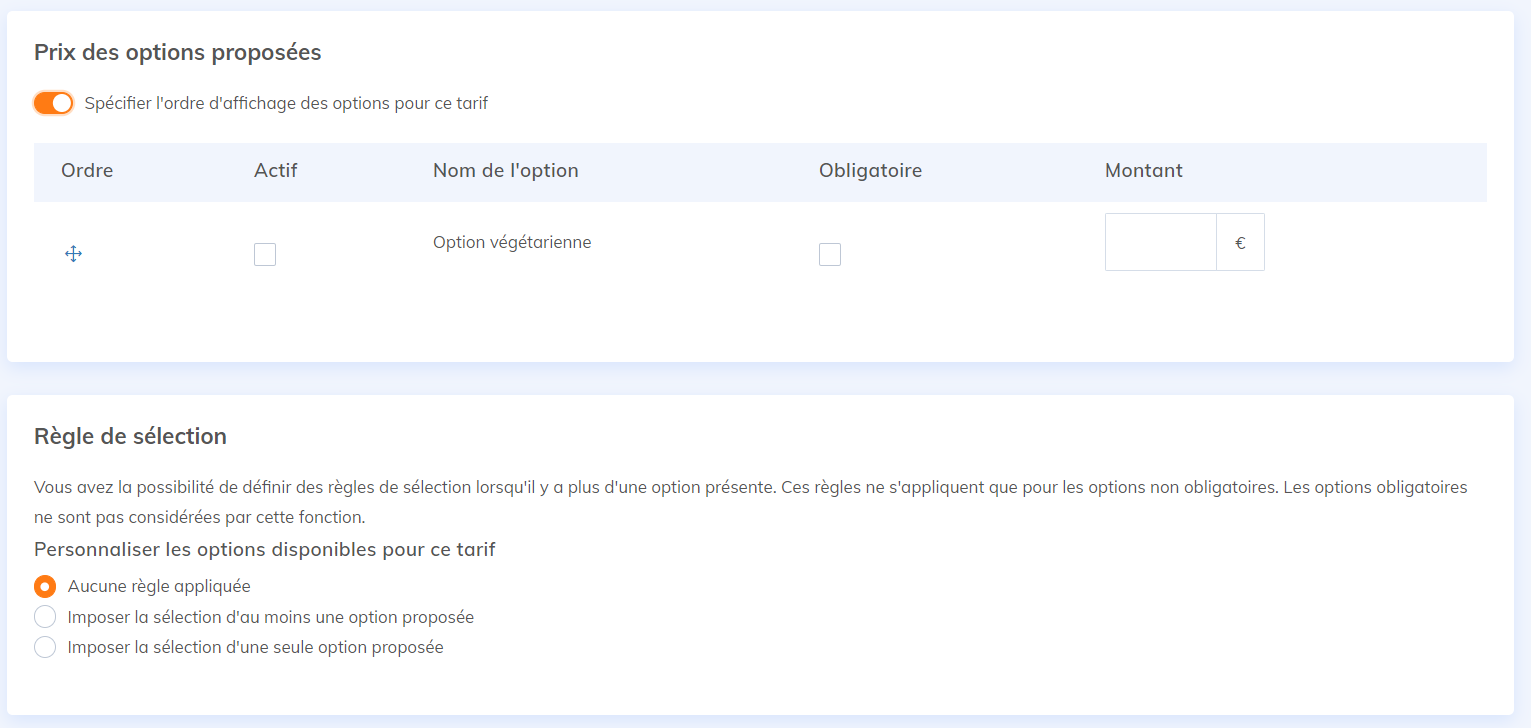Image resolution: width=1531 pixels, height=728 pixels.
Task: Click the 'Prix des options proposées' heading
Action: 178,53
